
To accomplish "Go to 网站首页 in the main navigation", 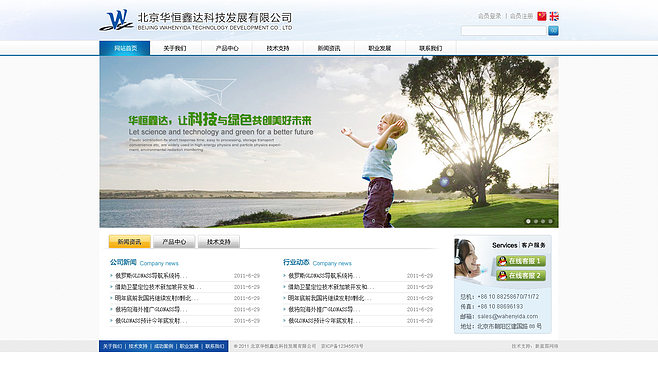I will [x=125, y=48].
